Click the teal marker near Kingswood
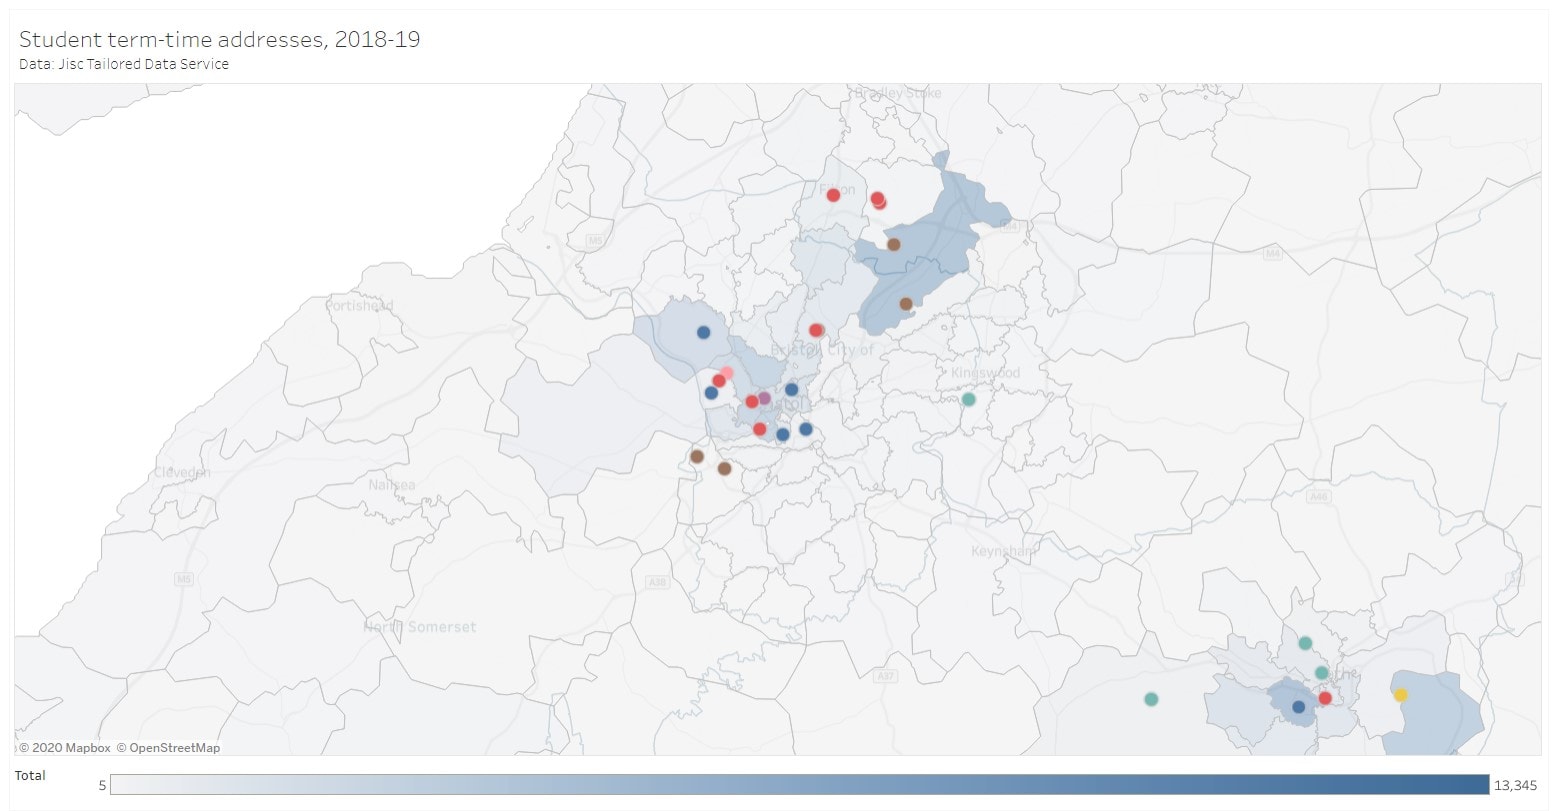Image resolution: width=1557 pixels, height=811 pixels. 968,399
